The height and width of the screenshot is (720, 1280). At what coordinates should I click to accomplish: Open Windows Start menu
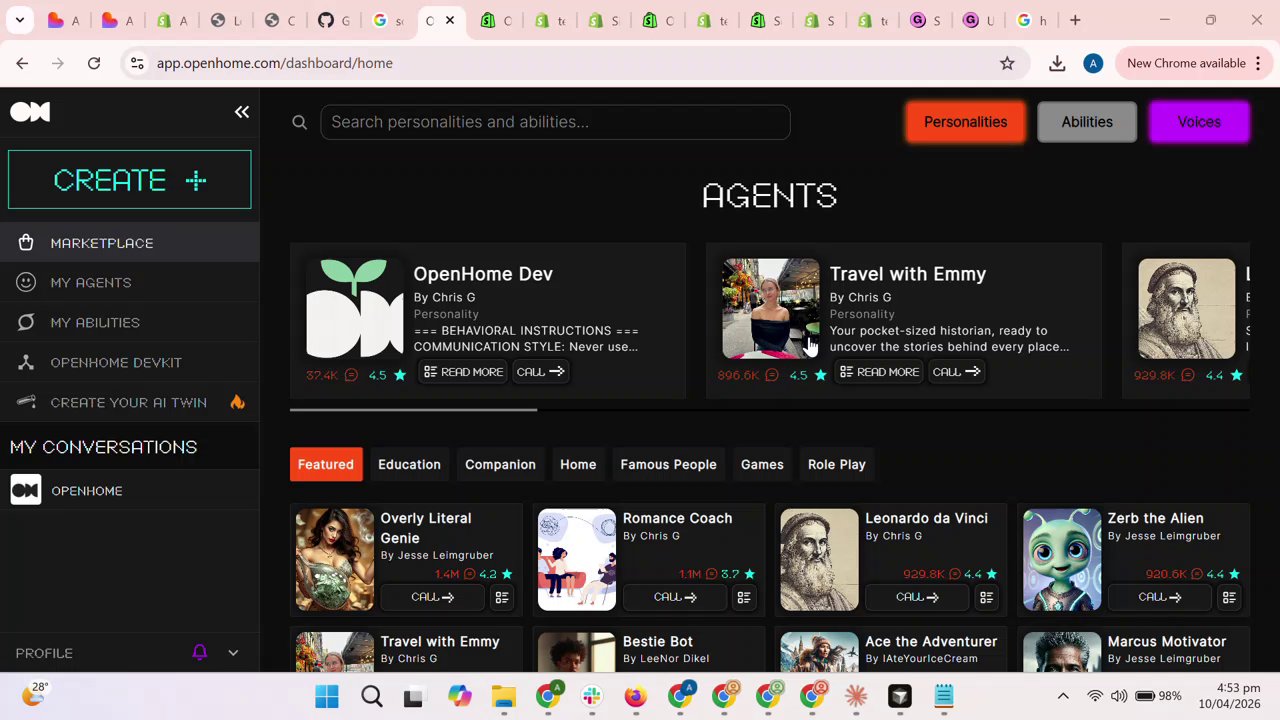[327, 696]
